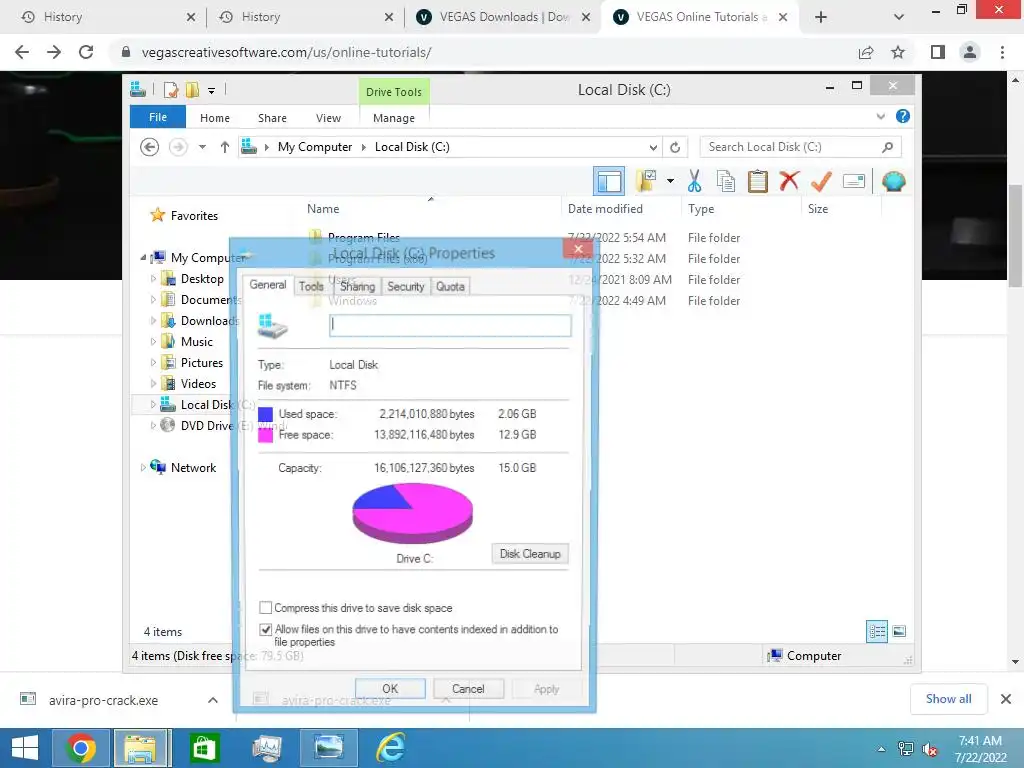Screen dimensions: 1024x768
Task: Uncheck Allow files to have contents indexed
Action: [265, 630]
